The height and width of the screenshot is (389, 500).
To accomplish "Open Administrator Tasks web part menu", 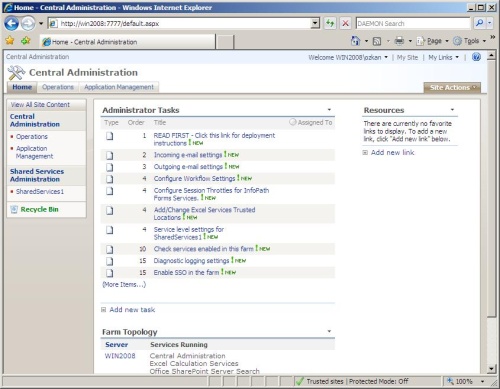I will [x=329, y=110].
